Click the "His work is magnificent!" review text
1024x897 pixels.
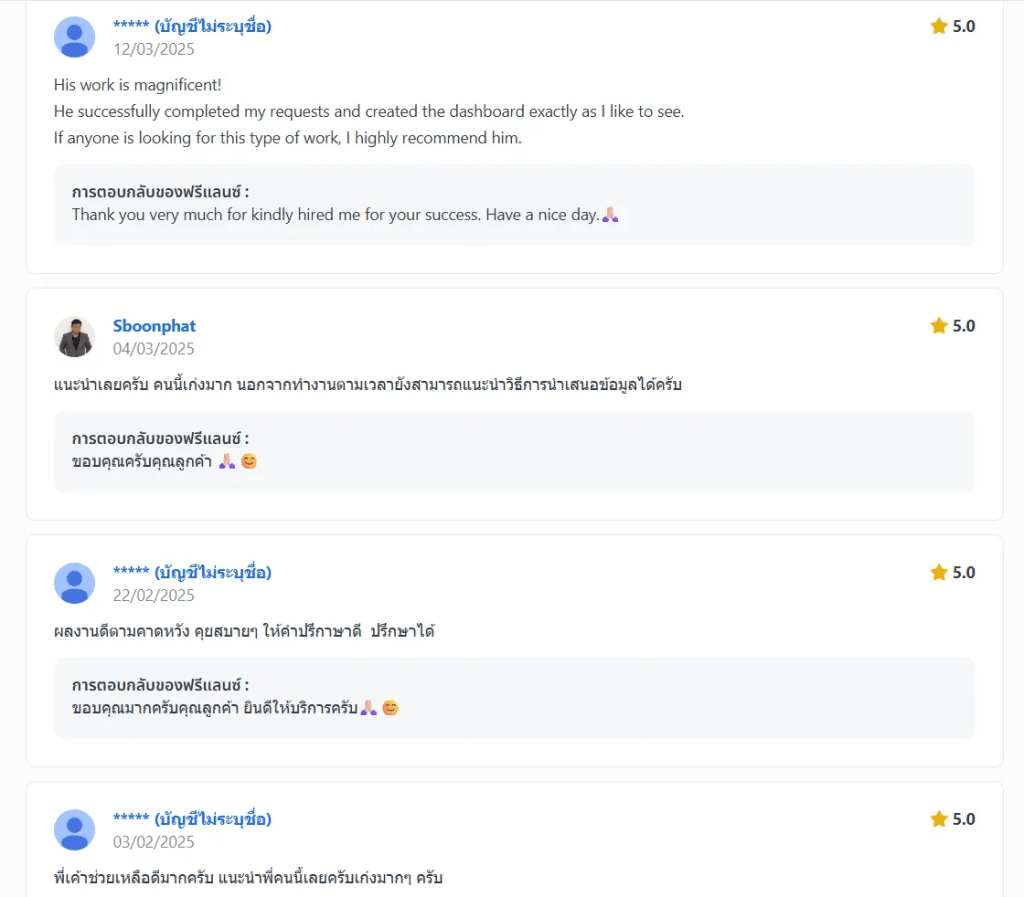pyautogui.click(x=138, y=86)
